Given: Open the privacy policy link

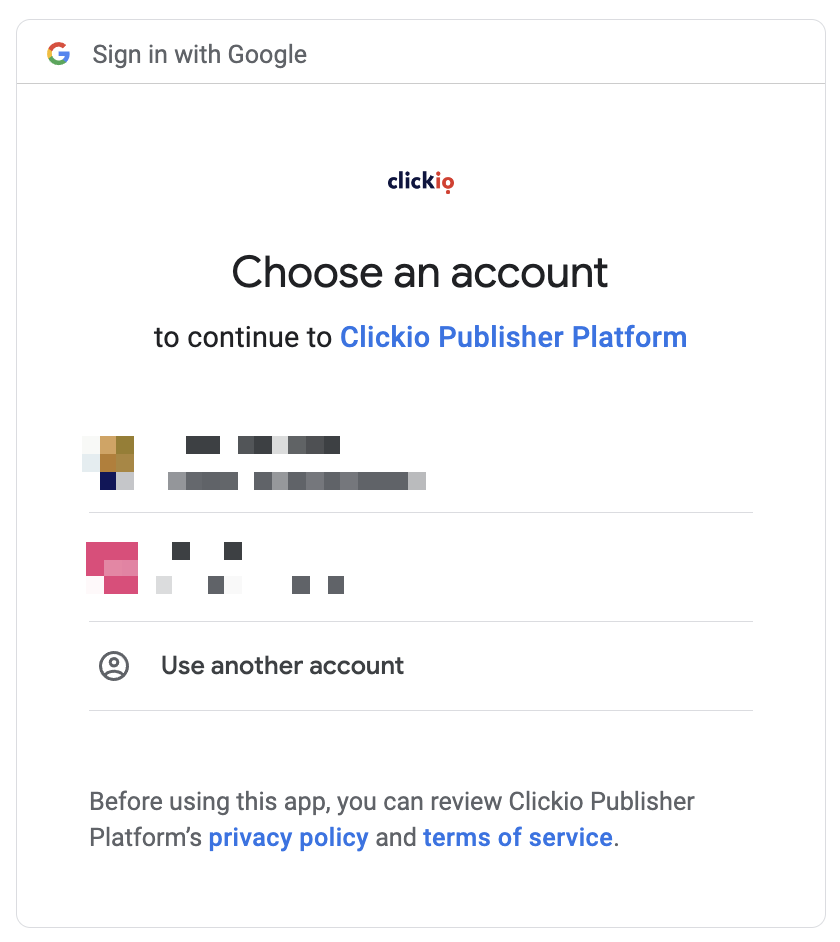Looking at the screenshot, I should 288,837.
